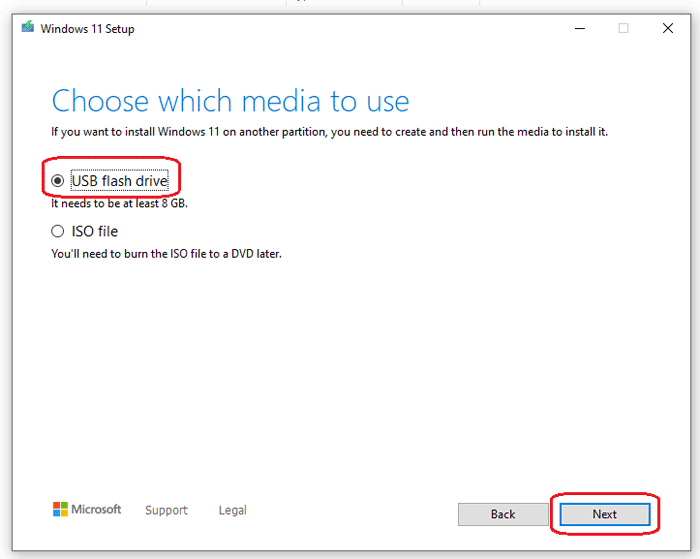Click the disabled maximize window button

coord(624,29)
